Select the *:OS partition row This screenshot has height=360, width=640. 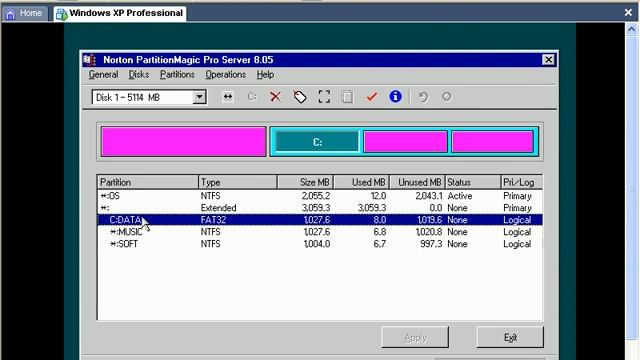(x=320, y=196)
